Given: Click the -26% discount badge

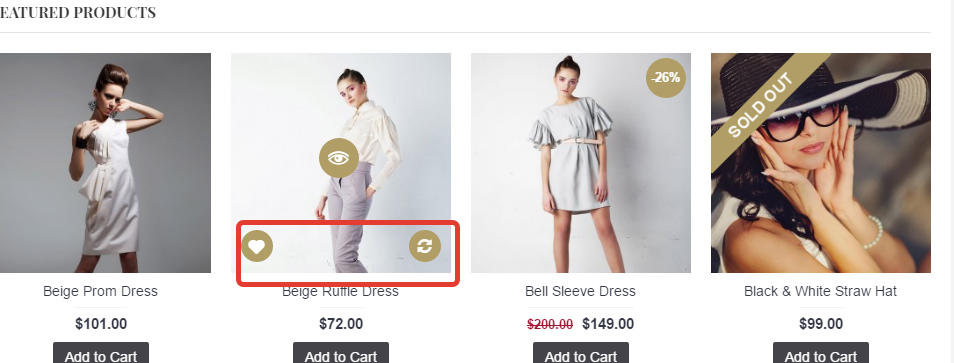Looking at the screenshot, I should 666,78.
